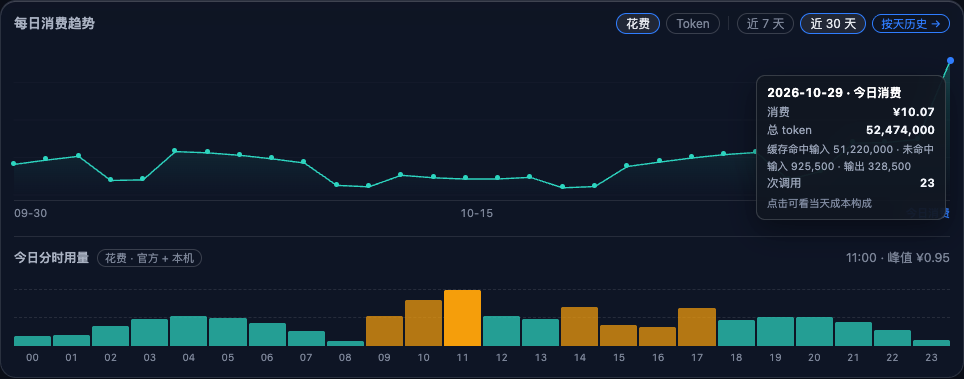Click the 花费 · 官方 + 本机 chip
964x379 pixels.
(x=149, y=258)
